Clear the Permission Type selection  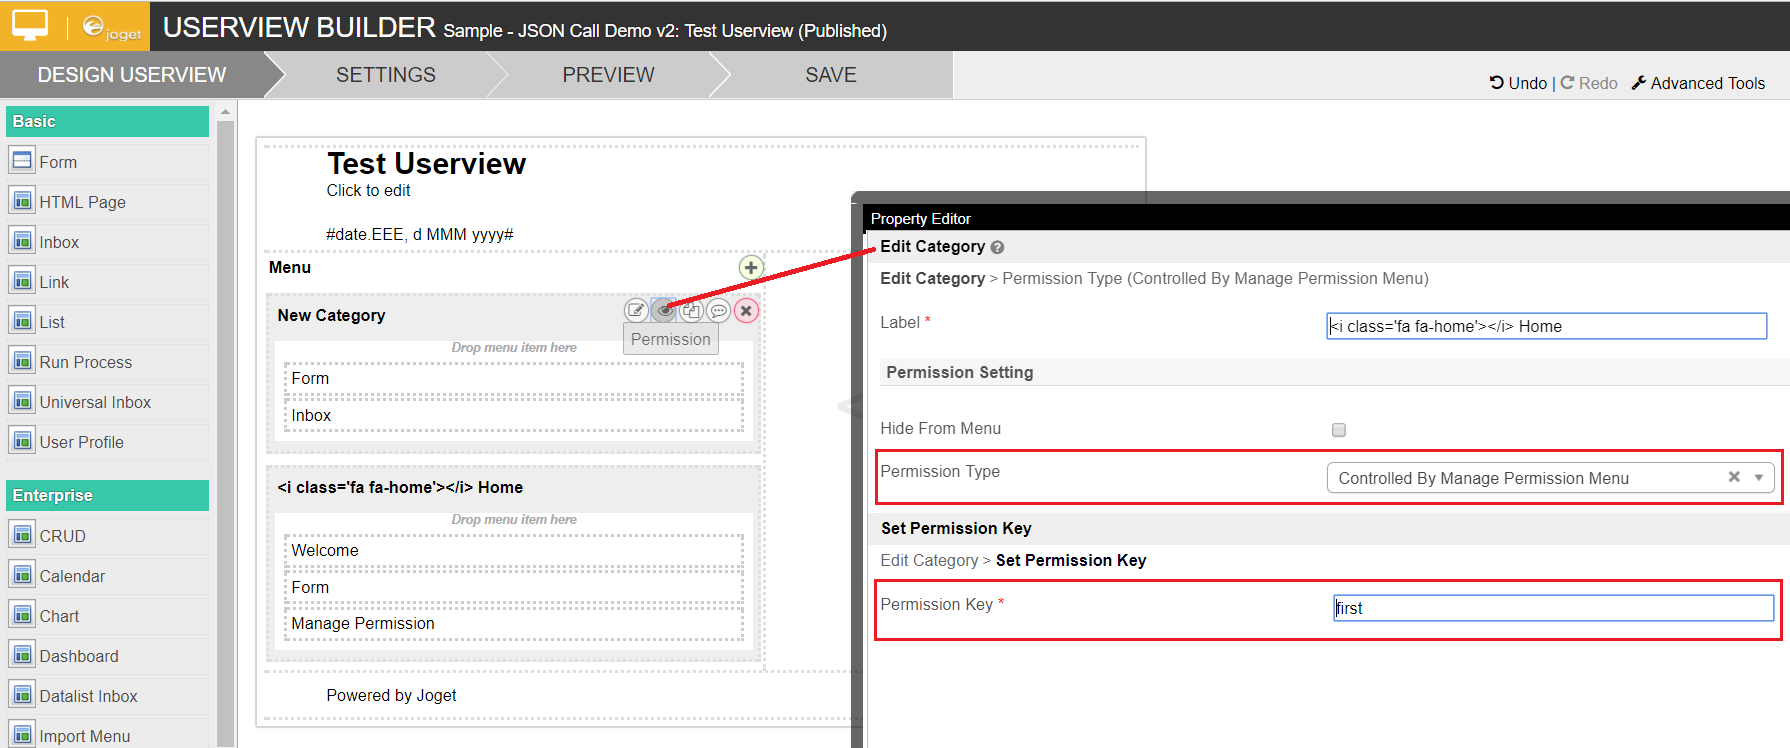click(1734, 477)
